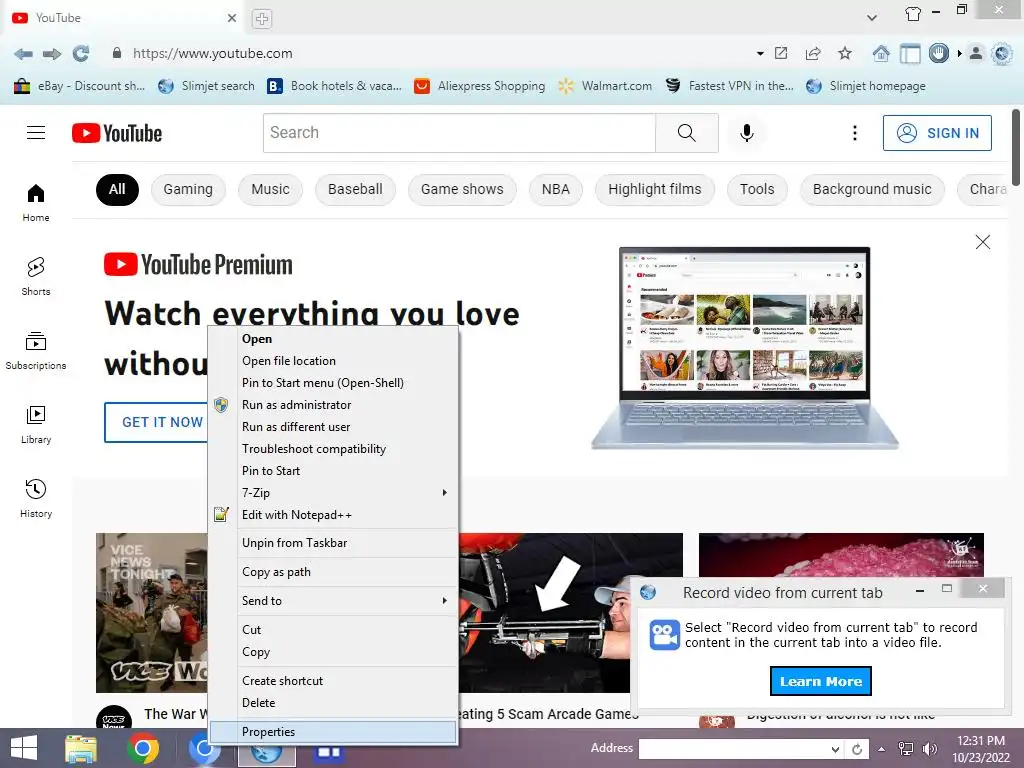
Task: Bookmark this page with the star icon
Action: pyautogui.click(x=845, y=53)
